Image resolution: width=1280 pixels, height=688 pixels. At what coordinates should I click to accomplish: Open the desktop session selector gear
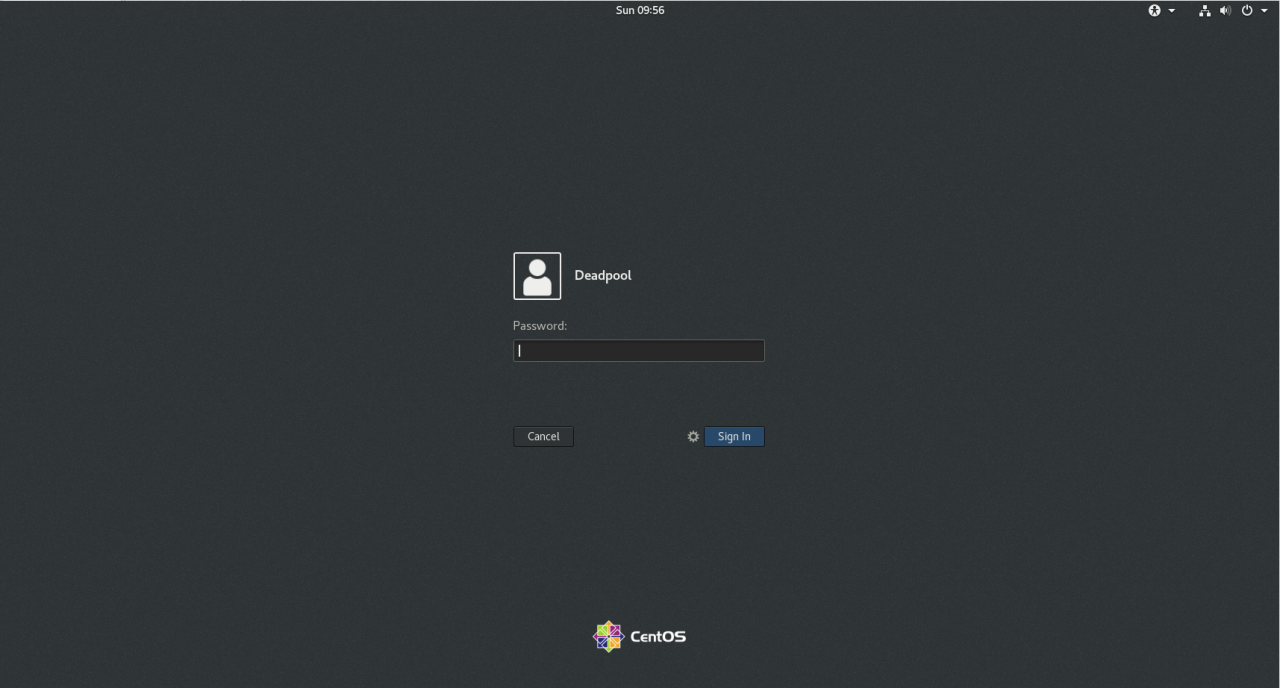click(693, 436)
